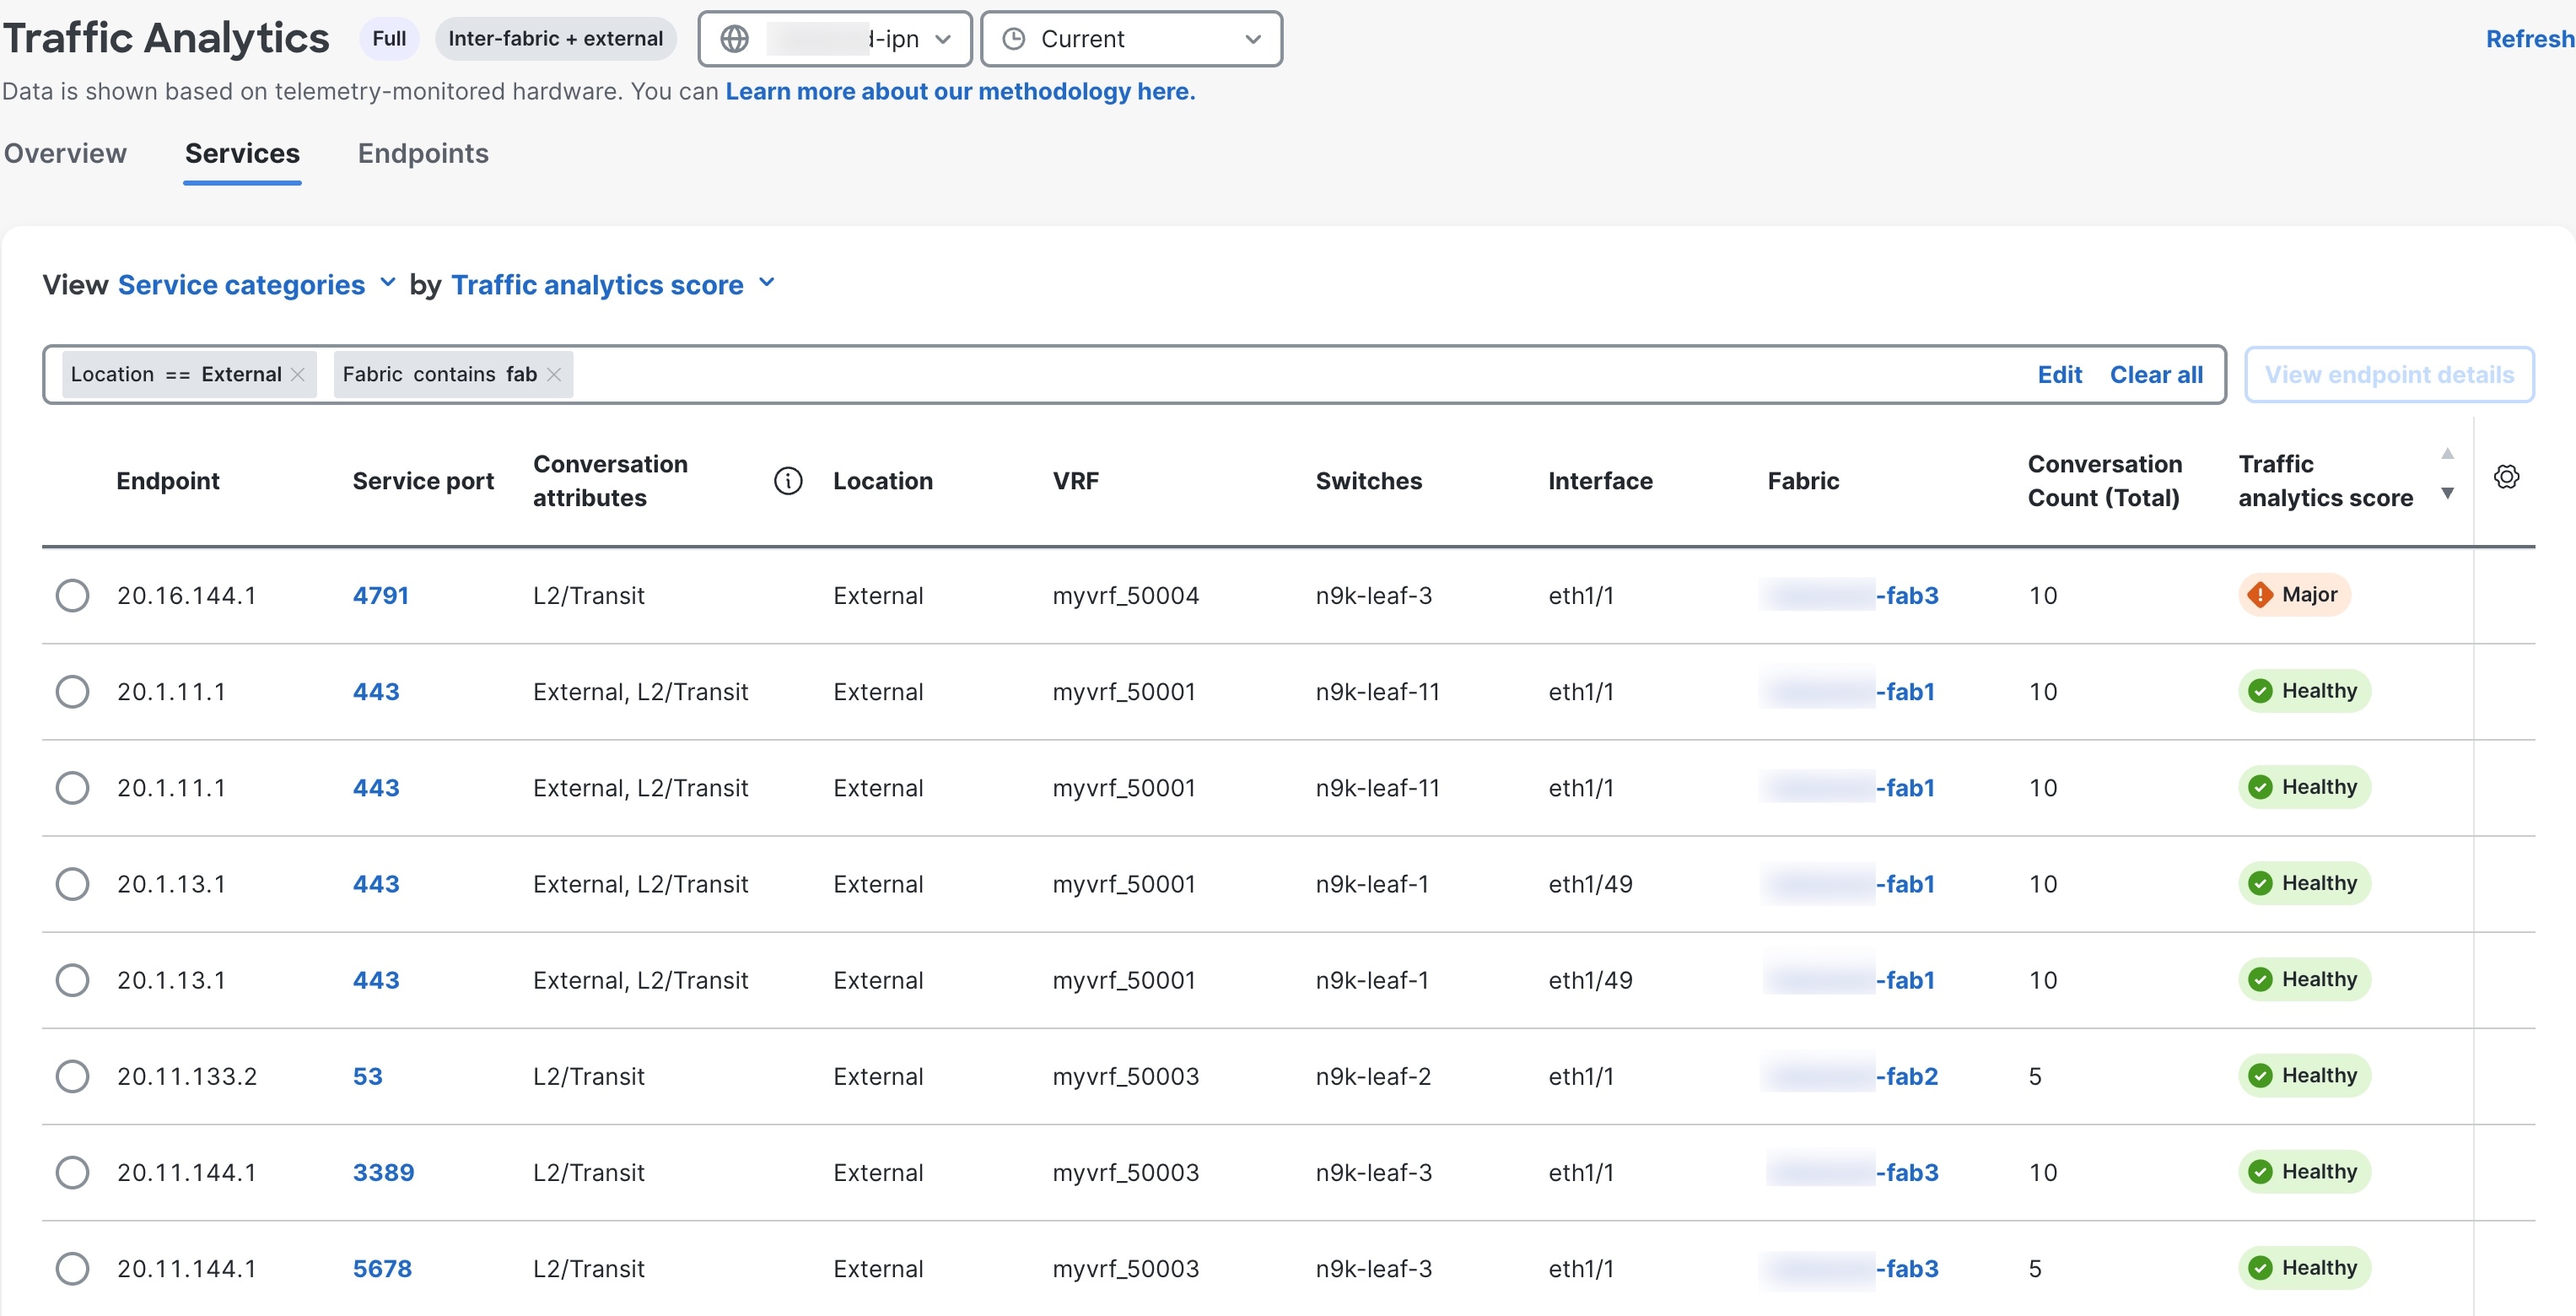Click Healthy badge for n9k-leaf-2 row
The height and width of the screenshot is (1316, 2576).
2304,1075
